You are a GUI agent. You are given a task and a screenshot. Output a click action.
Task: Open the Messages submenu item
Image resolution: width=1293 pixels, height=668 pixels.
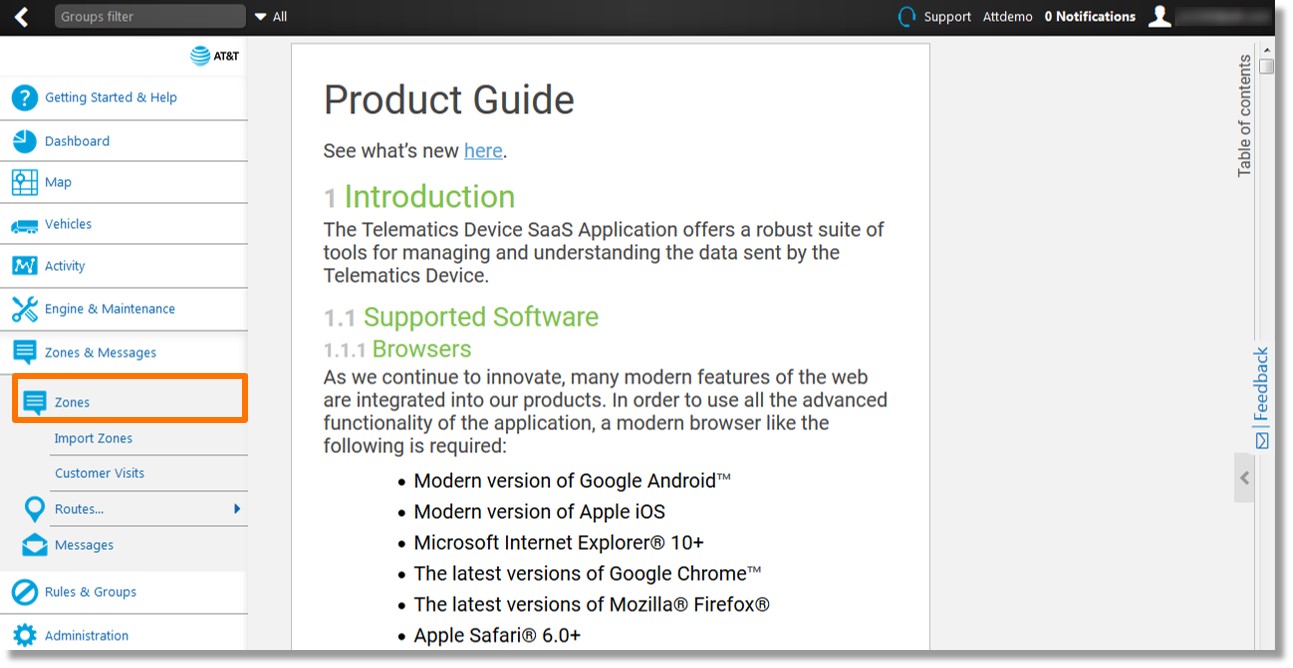tap(84, 546)
